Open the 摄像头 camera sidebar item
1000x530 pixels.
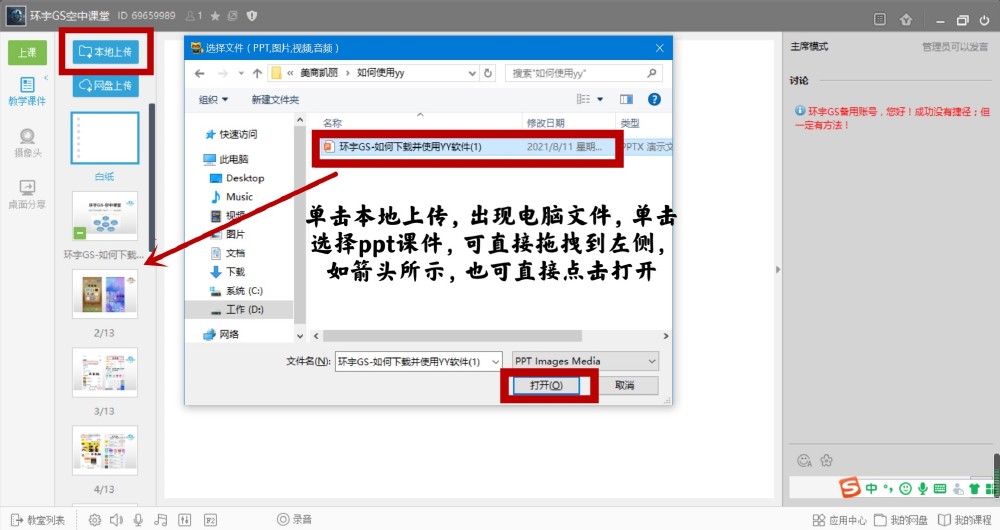coord(27,143)
